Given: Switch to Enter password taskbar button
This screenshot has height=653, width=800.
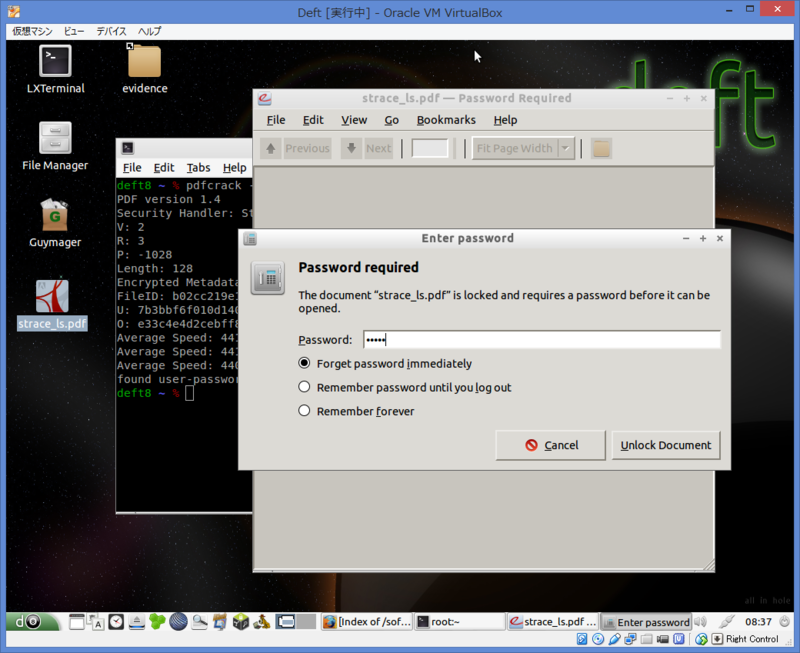Looking at the screenshot, I should point(645,622).
